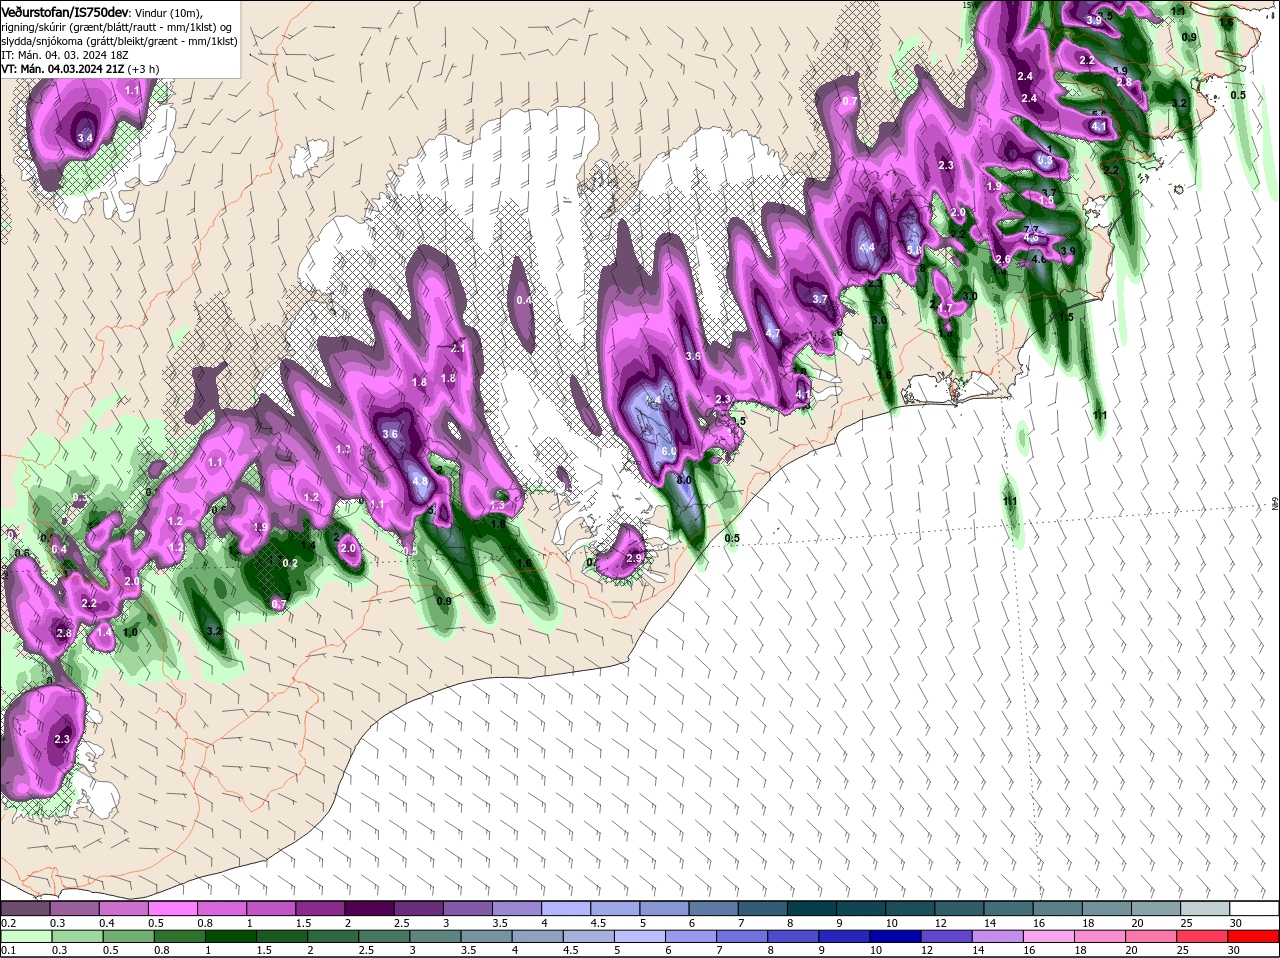Click the "4.8" precipitation value on the map
The width and height of the screenshot is (1280, 958).
tap(420, 481)
